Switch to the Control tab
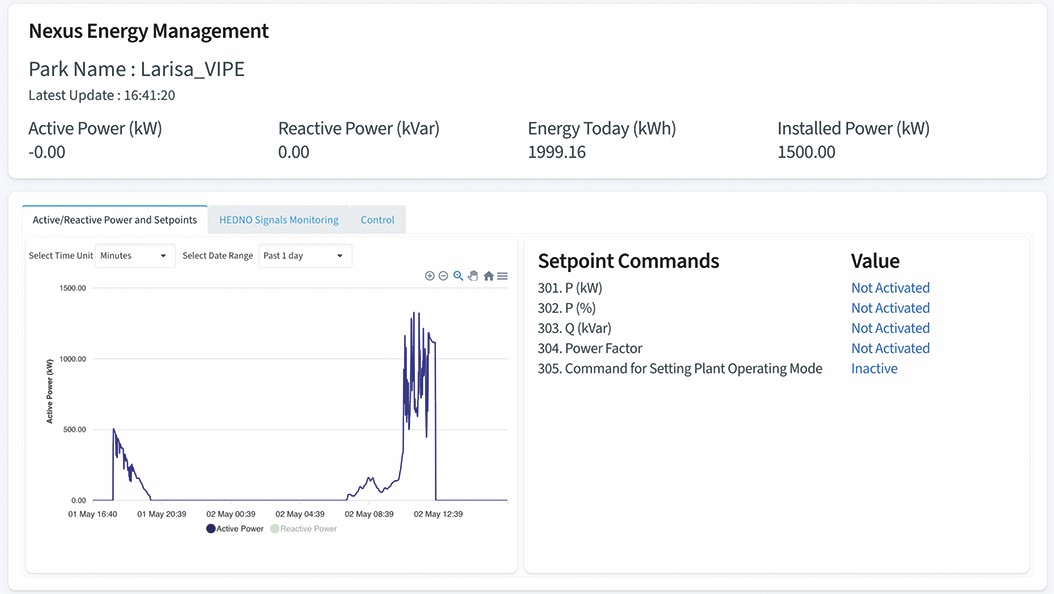Screen dimensions: 1054x594 coord(378,220)
